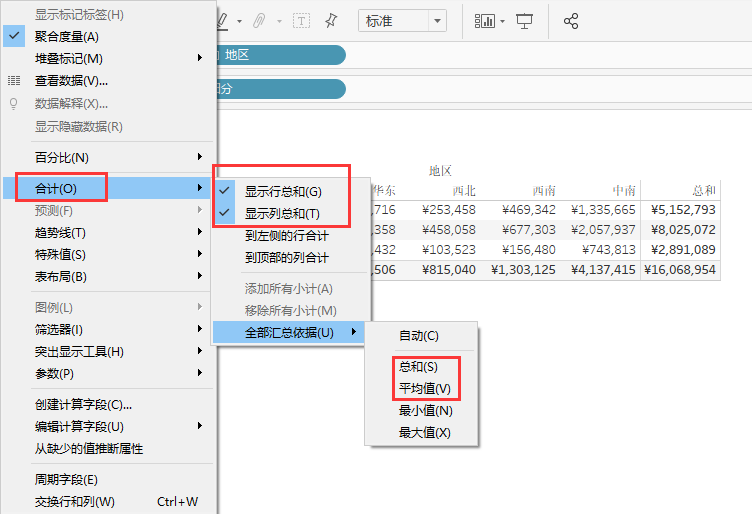Open 全部汇总依据(U) submenu

pos(289,332)
